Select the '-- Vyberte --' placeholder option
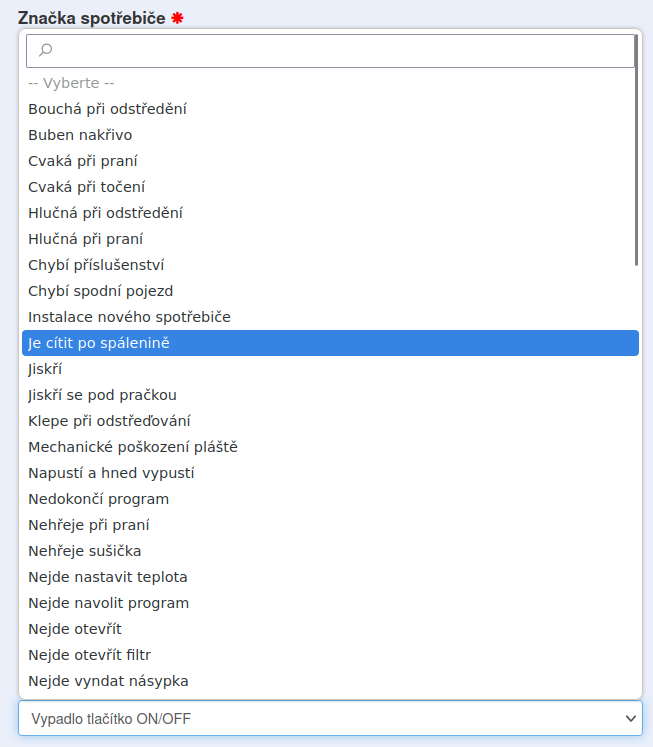This screenshot has height=747, width=653. (x=71, y=83)
